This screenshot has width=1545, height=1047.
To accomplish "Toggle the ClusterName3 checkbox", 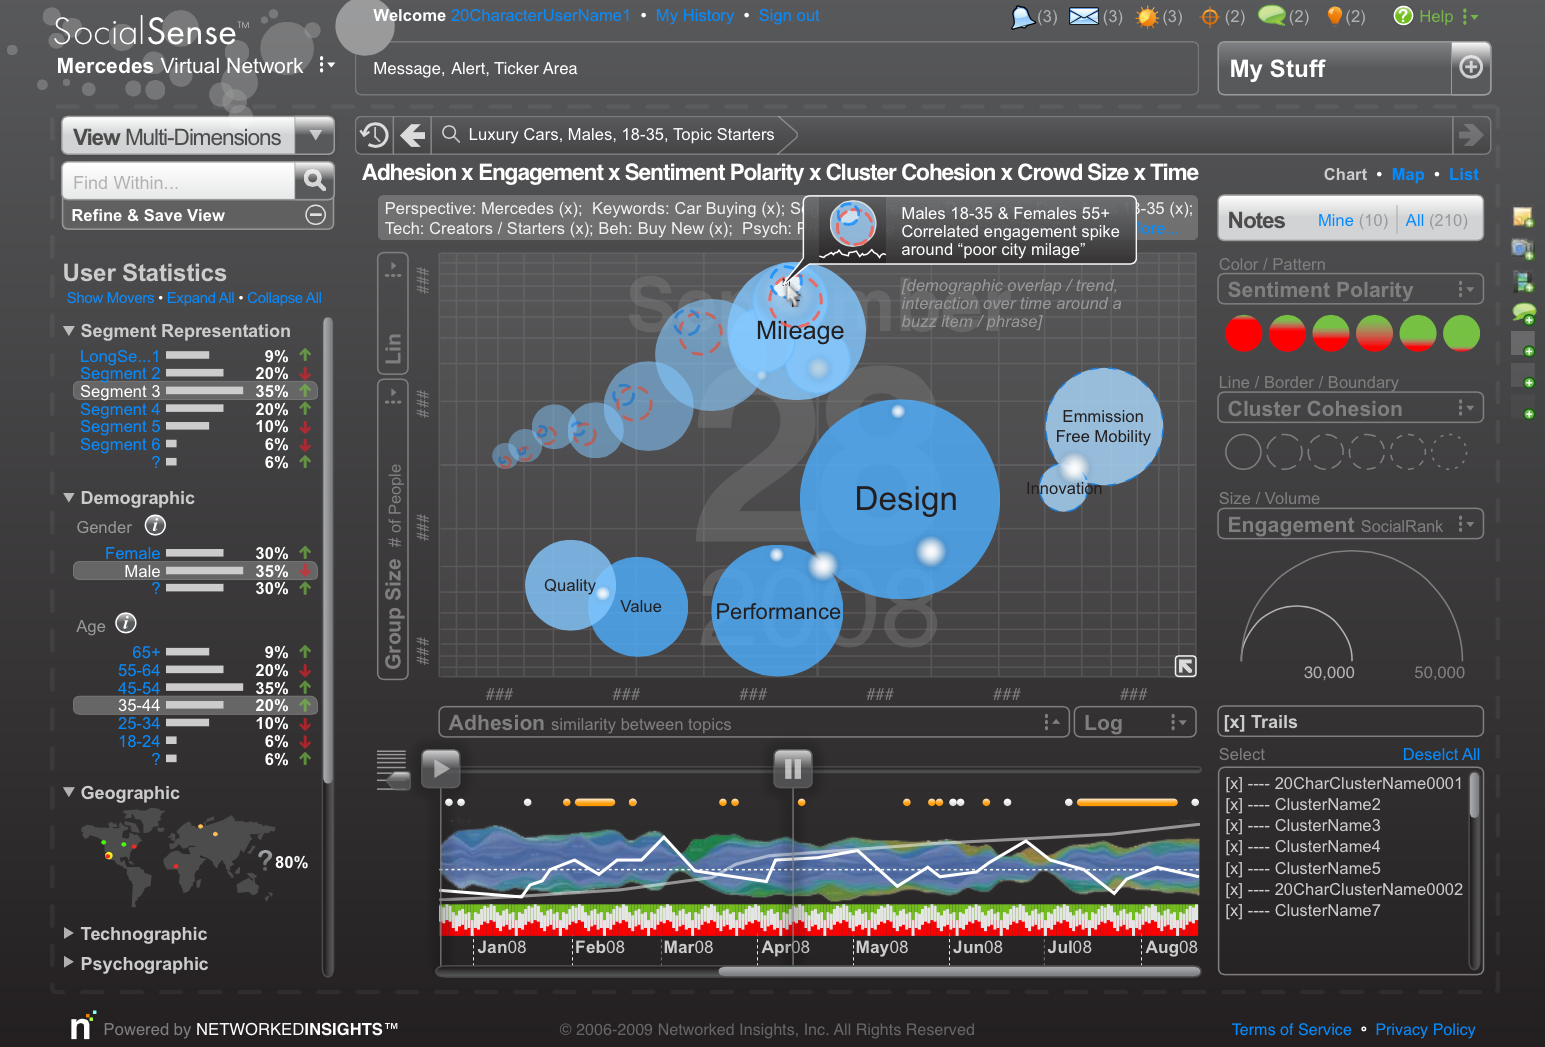I will (x=1234, y=826).
